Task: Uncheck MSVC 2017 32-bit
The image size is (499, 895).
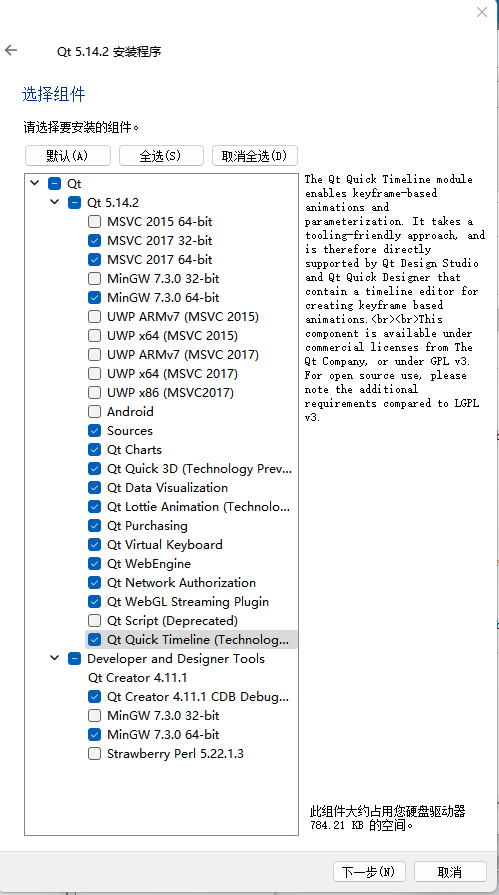Action: pos(94,240)
